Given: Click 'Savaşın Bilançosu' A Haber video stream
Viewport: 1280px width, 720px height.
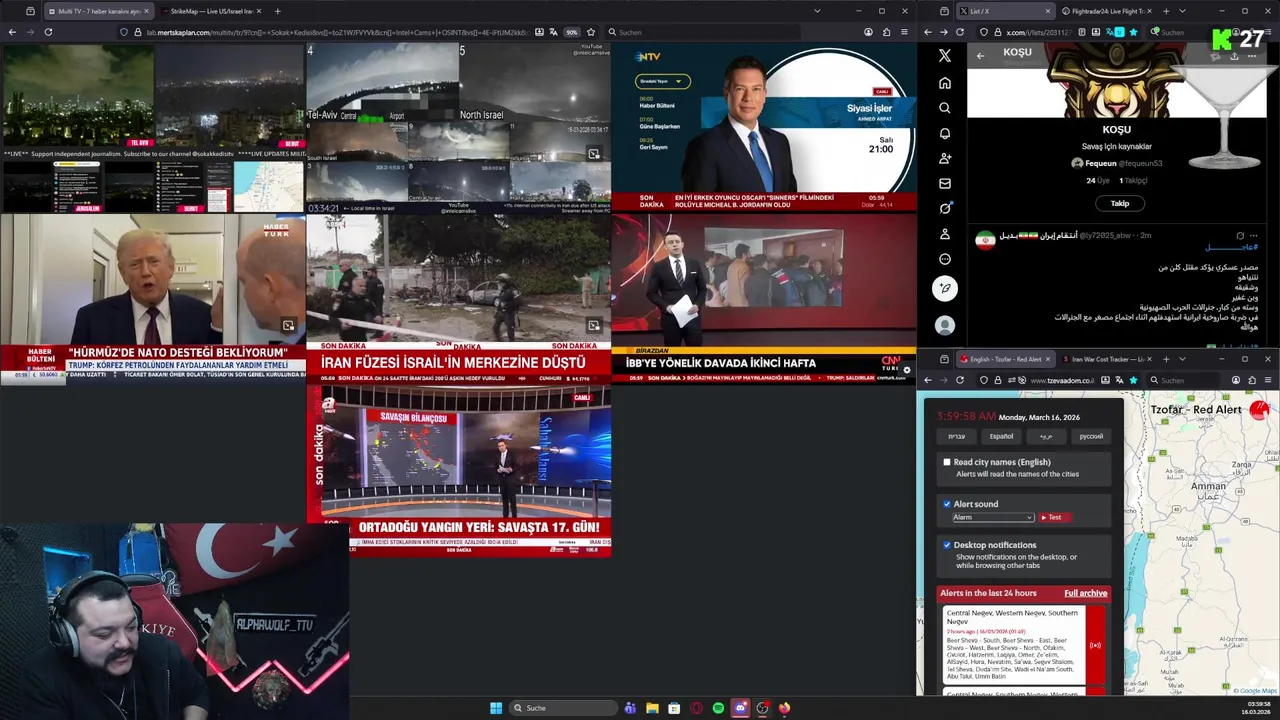Looking at the screenshot, I should [x=458, y=470].
